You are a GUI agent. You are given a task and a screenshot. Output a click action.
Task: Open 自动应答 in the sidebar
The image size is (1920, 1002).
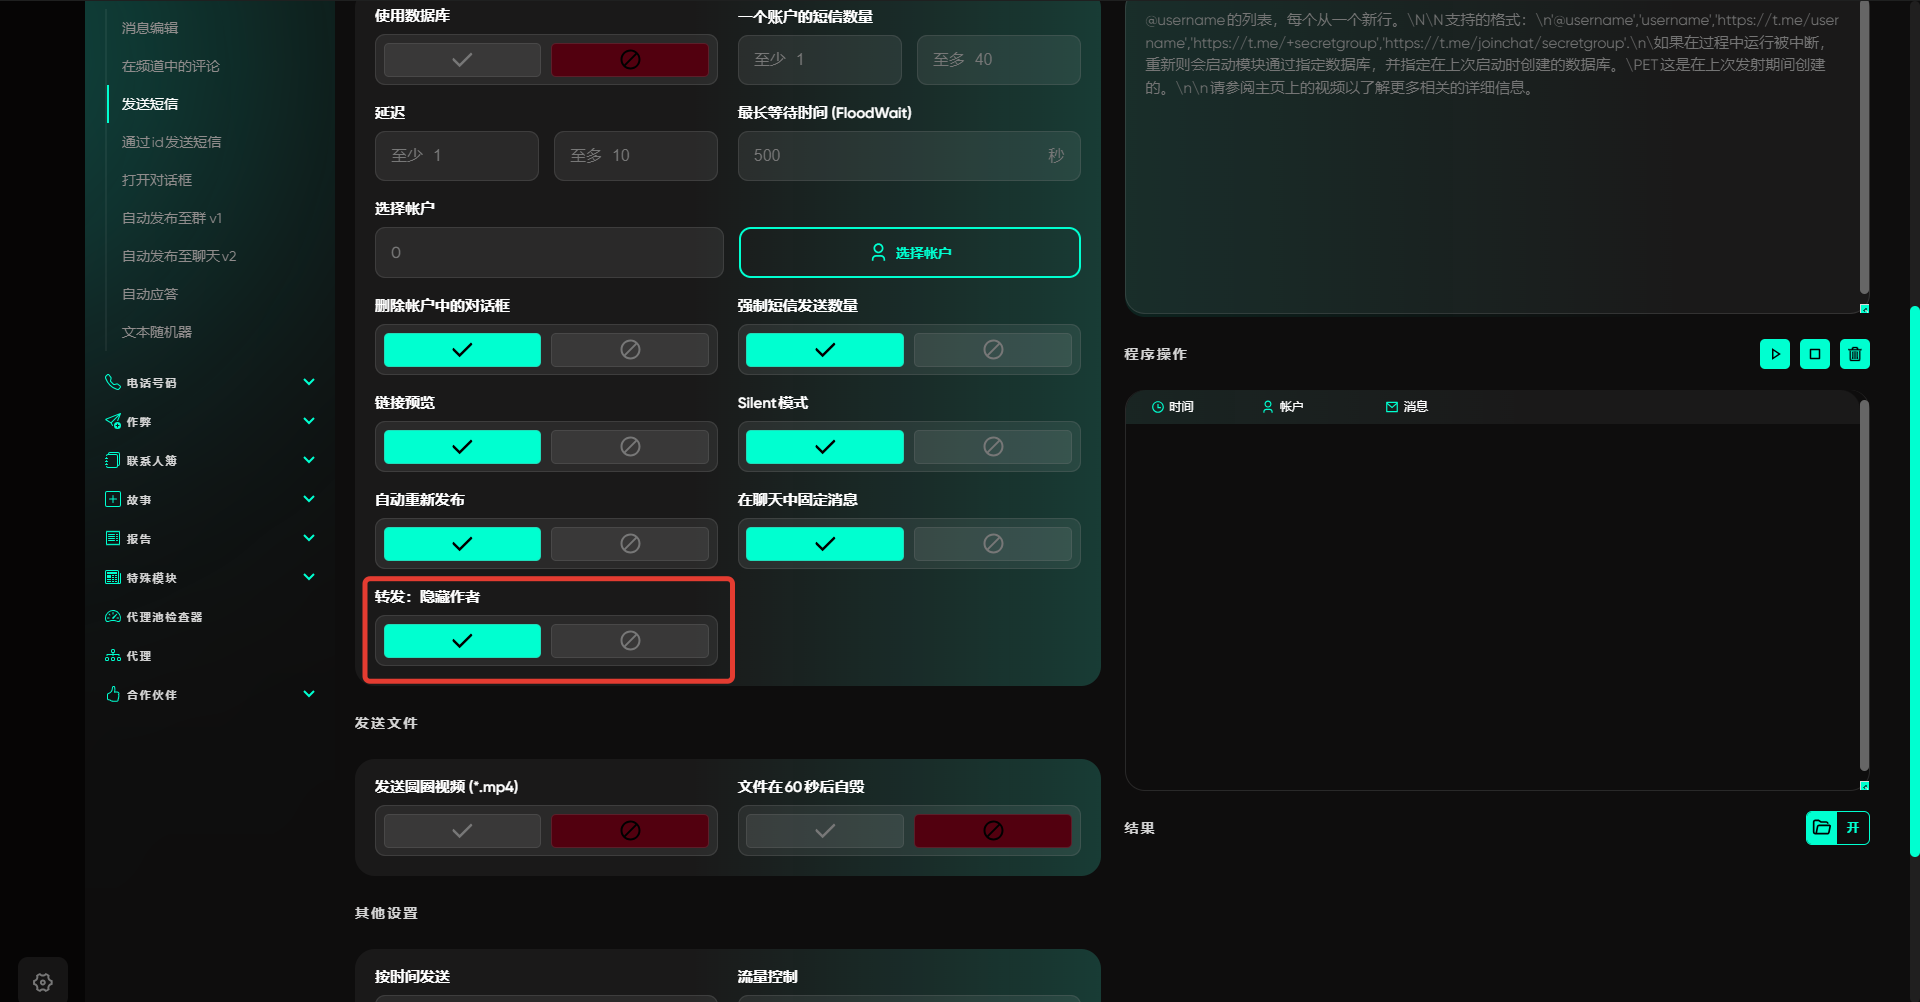[x=150, y=294]
